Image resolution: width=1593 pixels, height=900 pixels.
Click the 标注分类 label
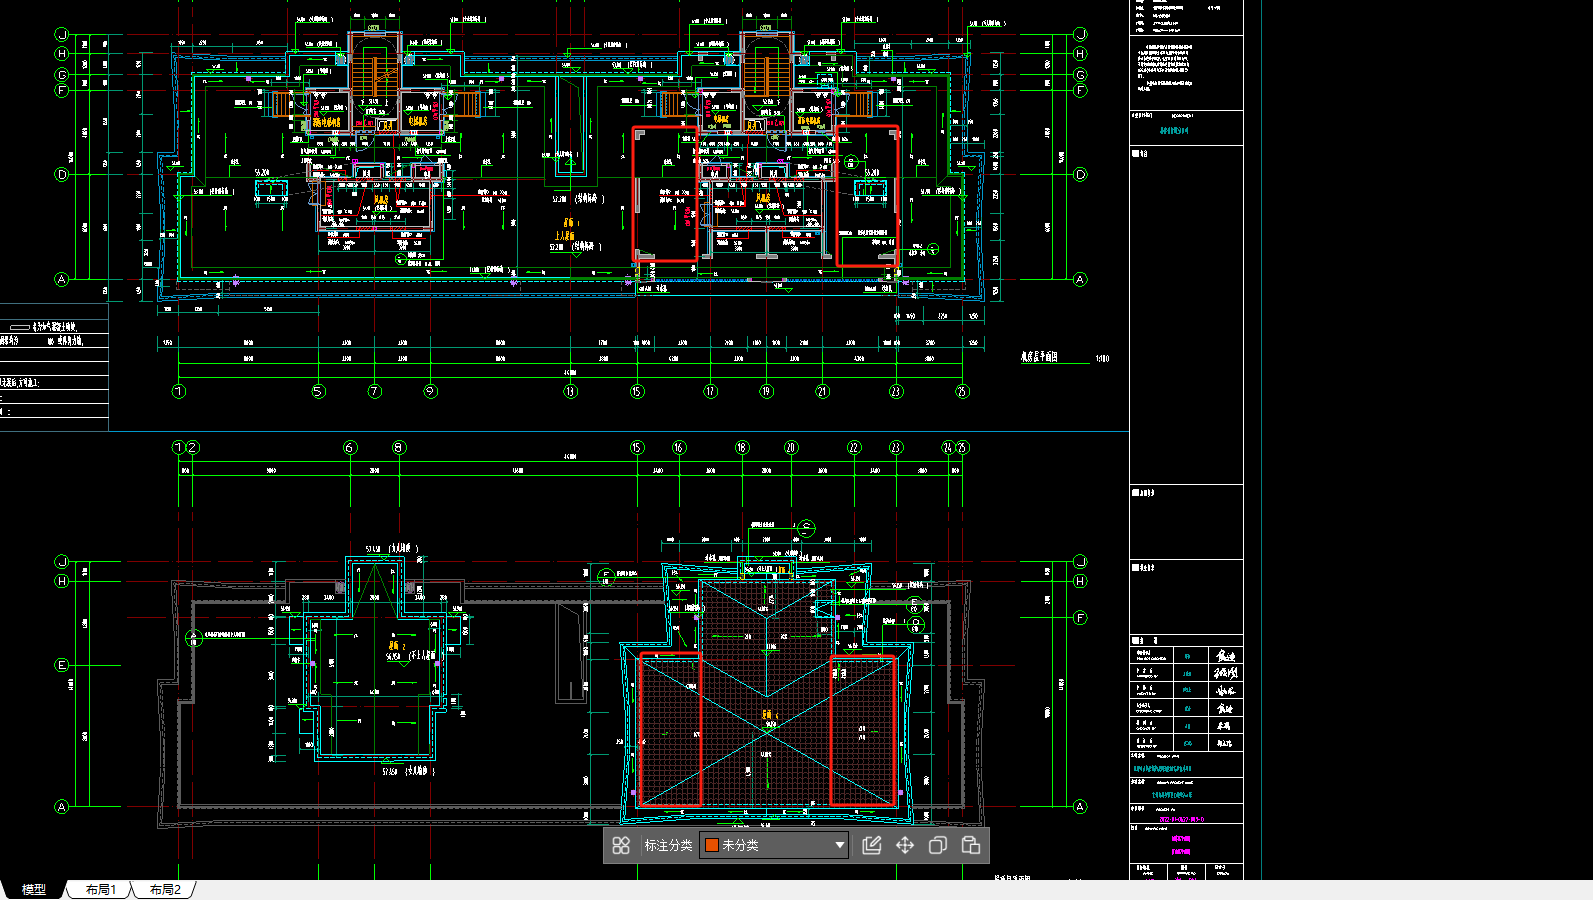pyautogui.click(x=668, y=845)
